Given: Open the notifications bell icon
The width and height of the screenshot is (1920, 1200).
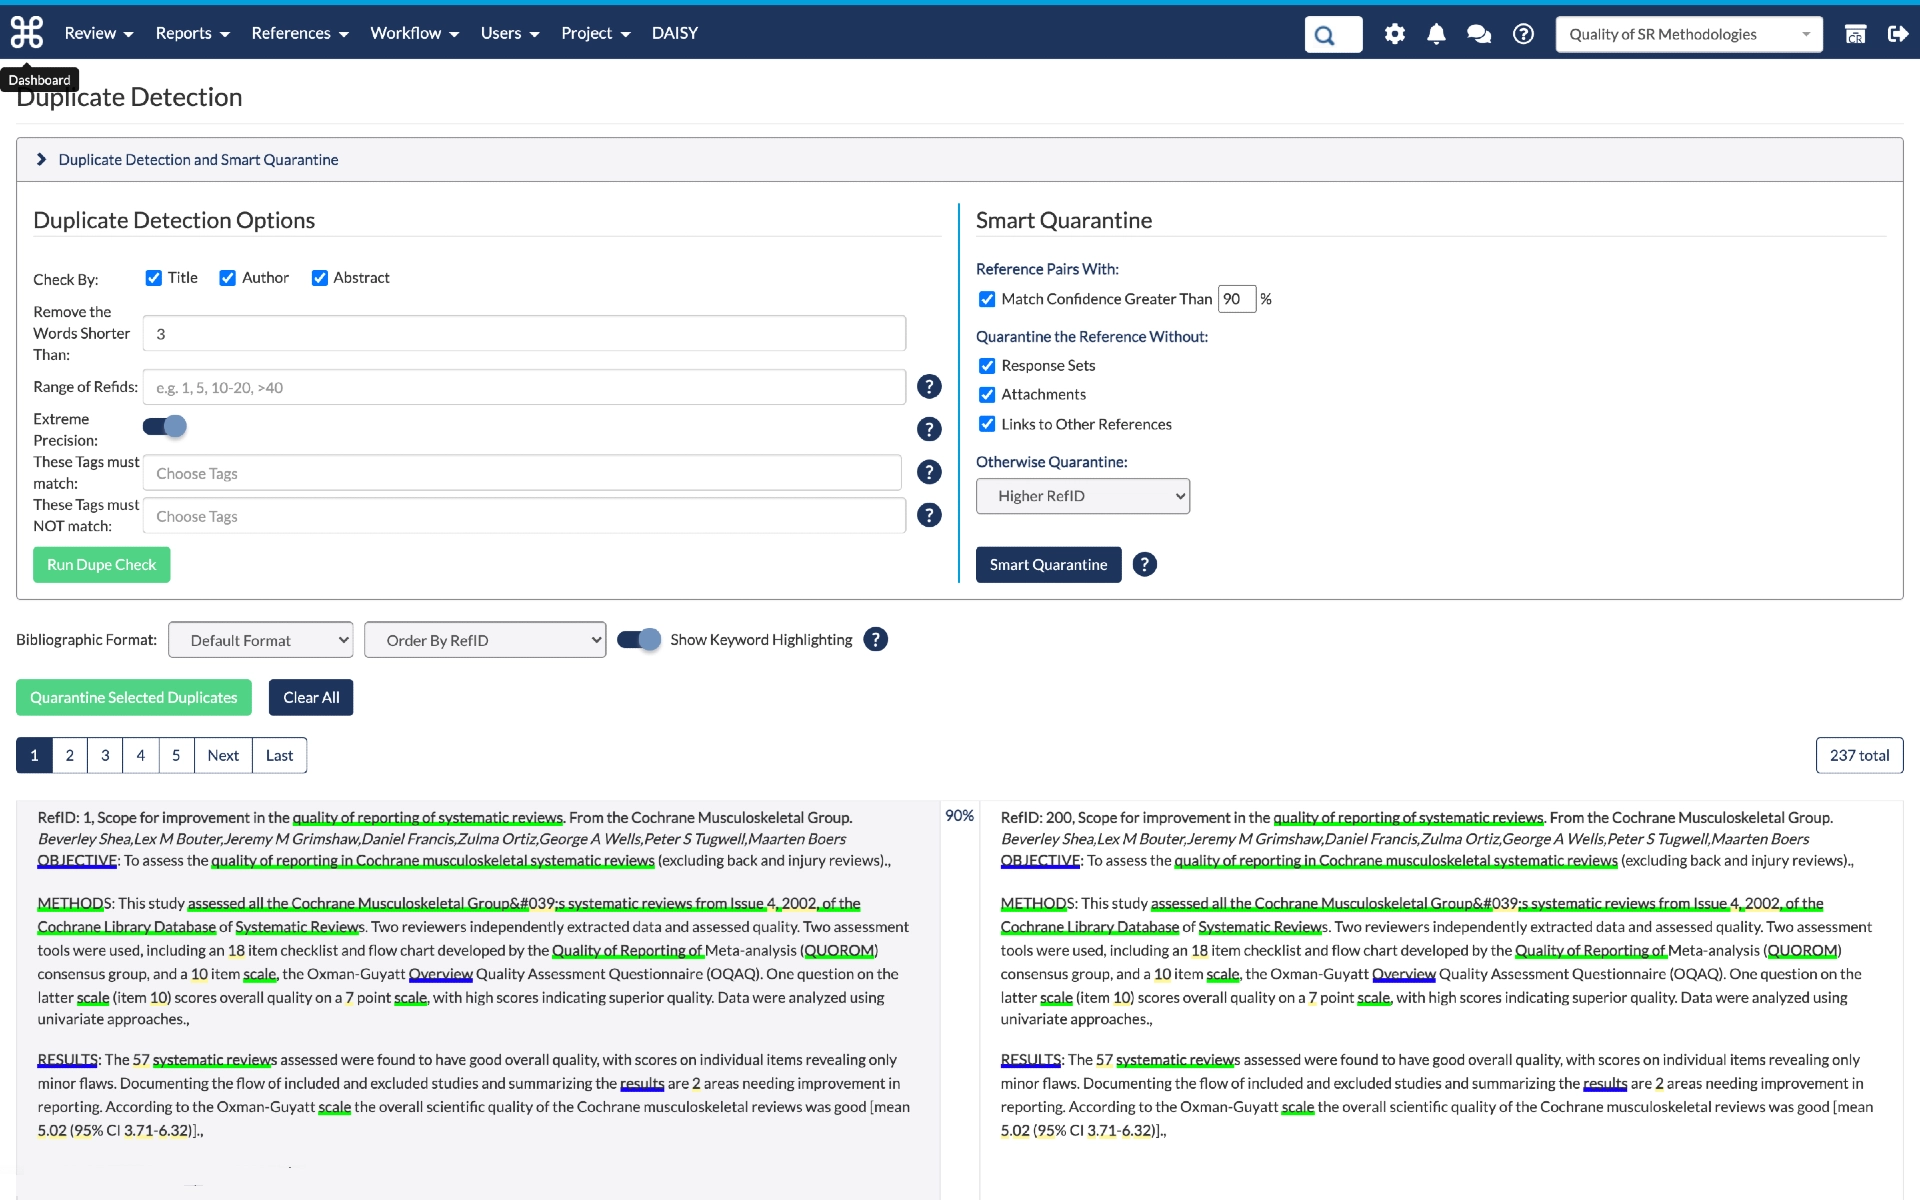Looking at the screenshot, I should coord(1438,33).
